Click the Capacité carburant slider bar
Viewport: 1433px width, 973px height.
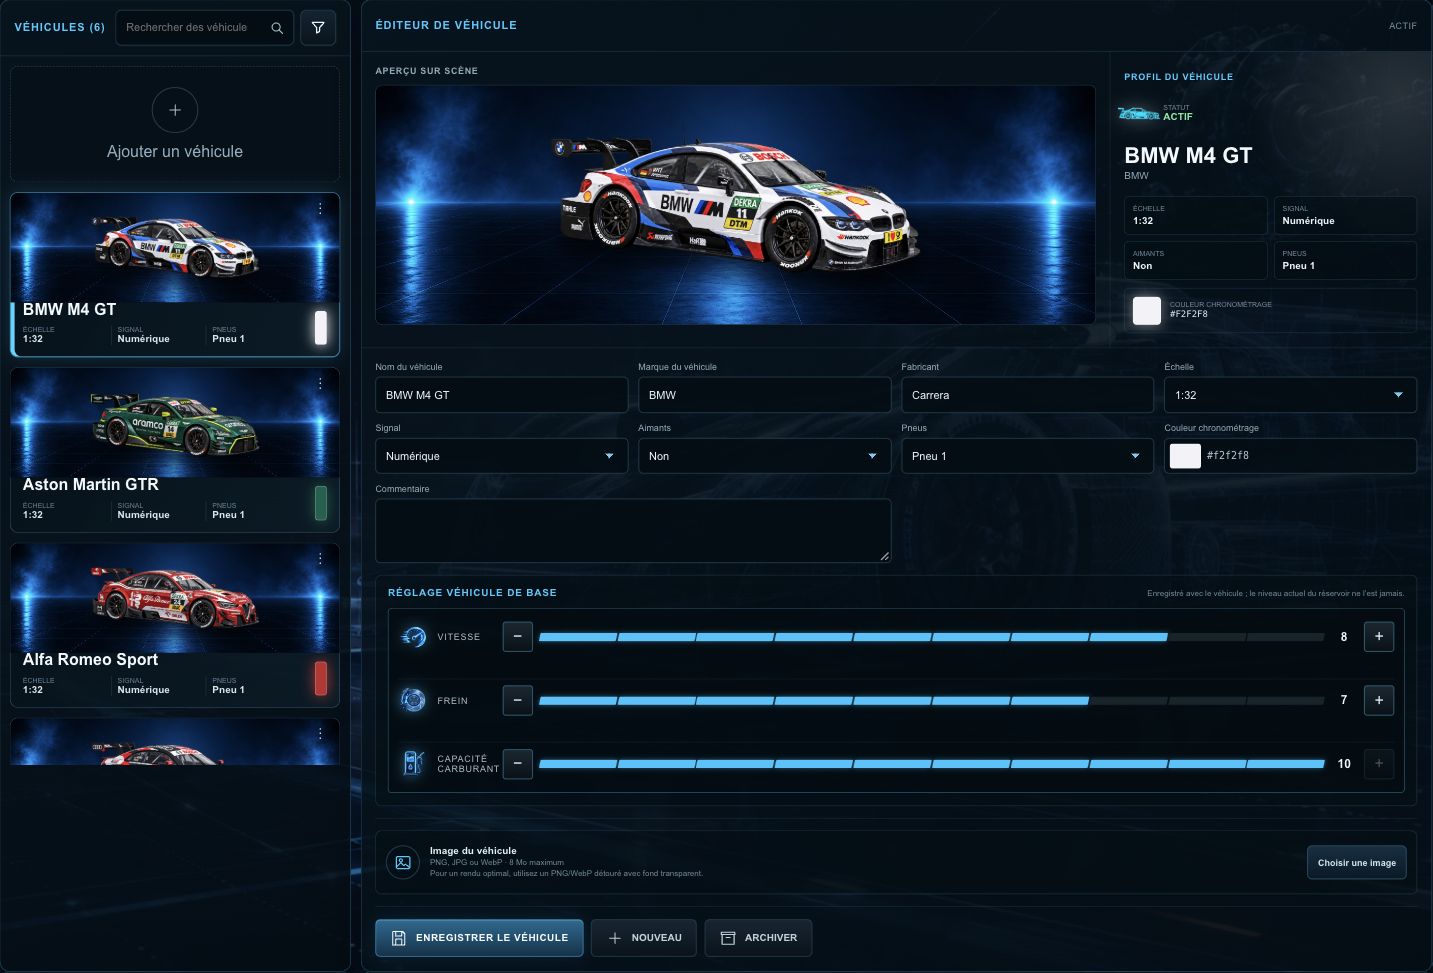click(x=932, y=764)
